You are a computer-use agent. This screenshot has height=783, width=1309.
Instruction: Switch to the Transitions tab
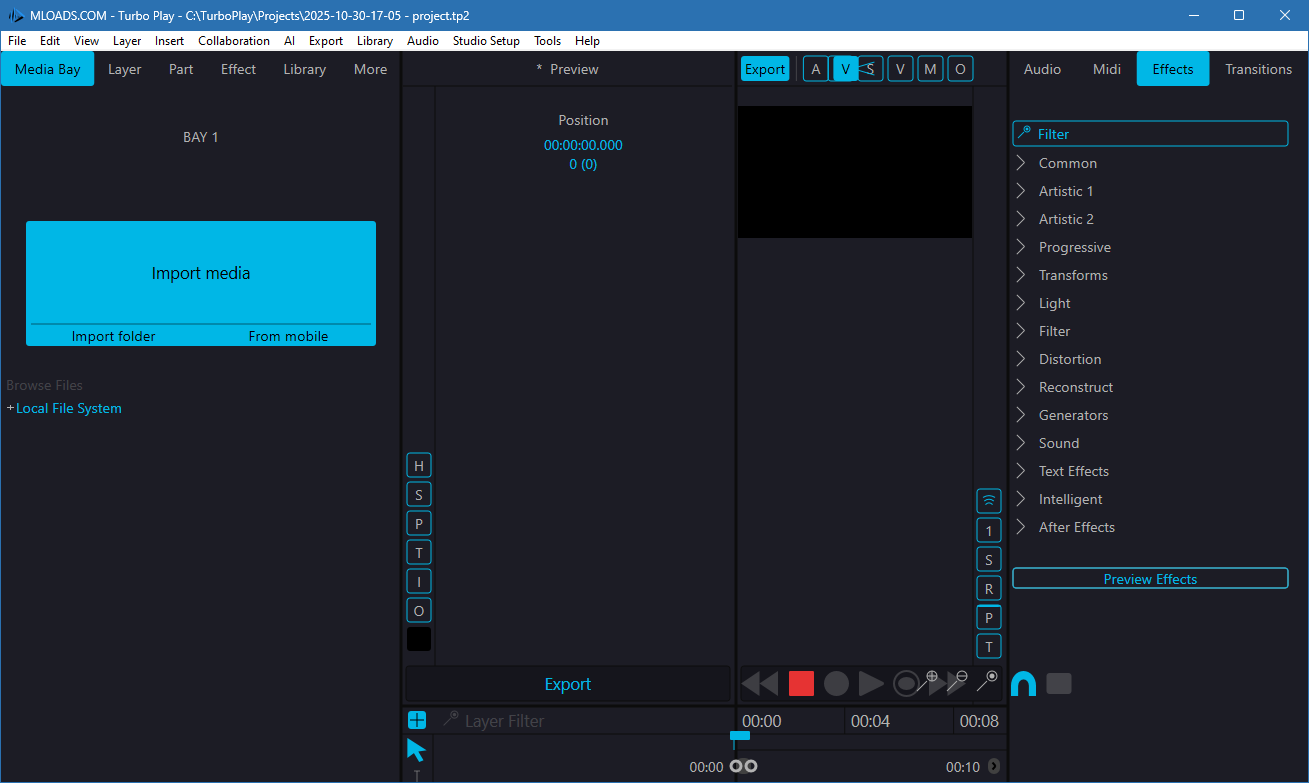pyautogui.click(x=1258, y=69)
